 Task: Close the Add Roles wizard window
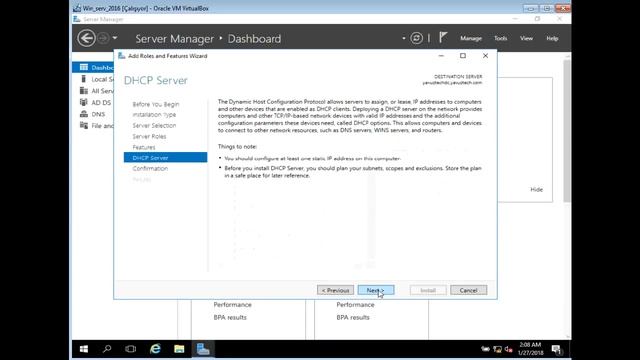(485, 56)
